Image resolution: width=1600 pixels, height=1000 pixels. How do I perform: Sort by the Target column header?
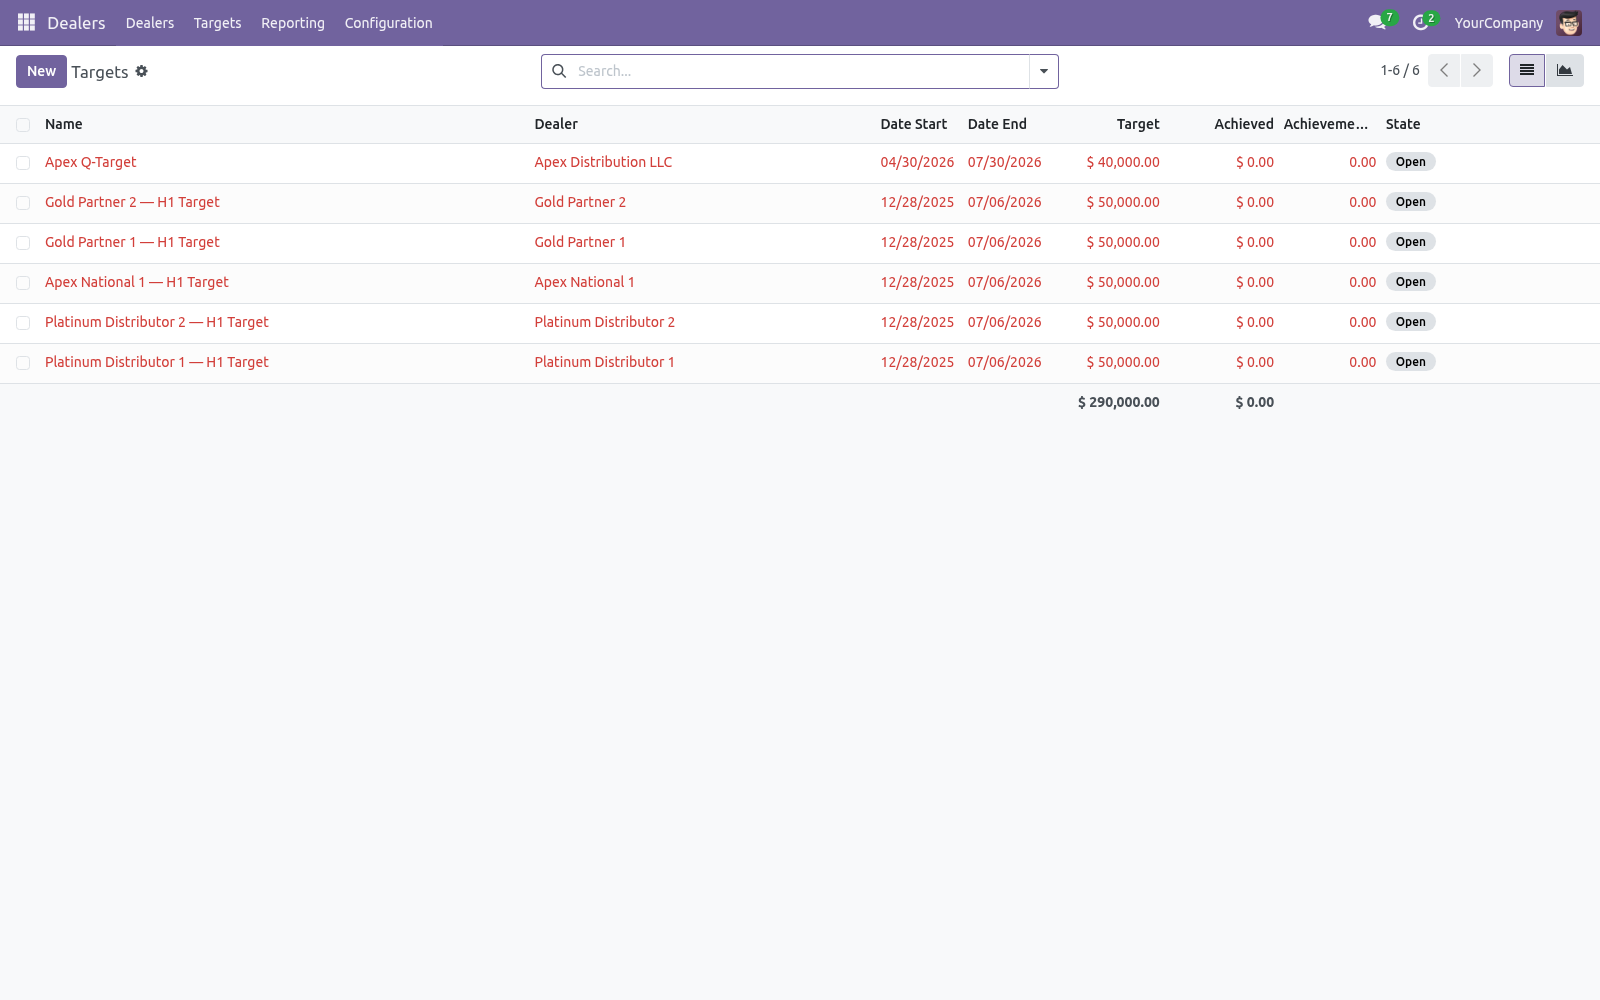(1138, 124)
